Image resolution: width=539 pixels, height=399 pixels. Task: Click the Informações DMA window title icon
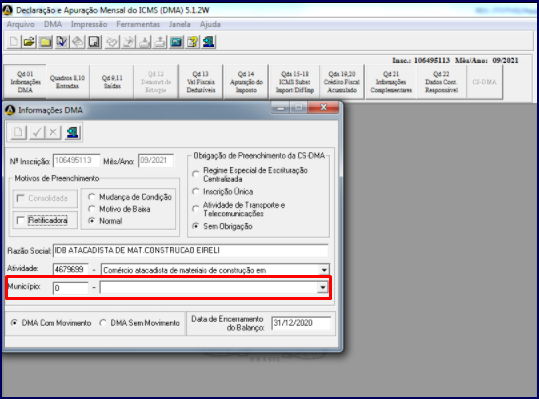pyautogui.click(x=10, y=110)
